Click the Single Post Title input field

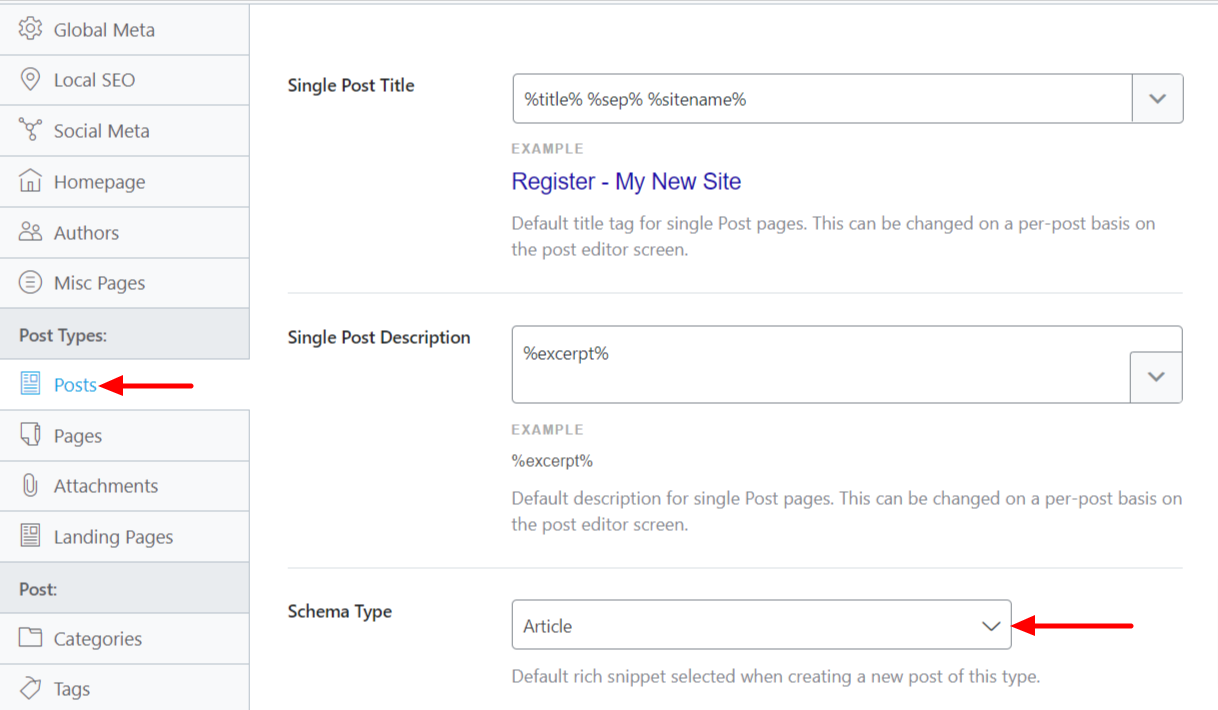coord(821,99)
